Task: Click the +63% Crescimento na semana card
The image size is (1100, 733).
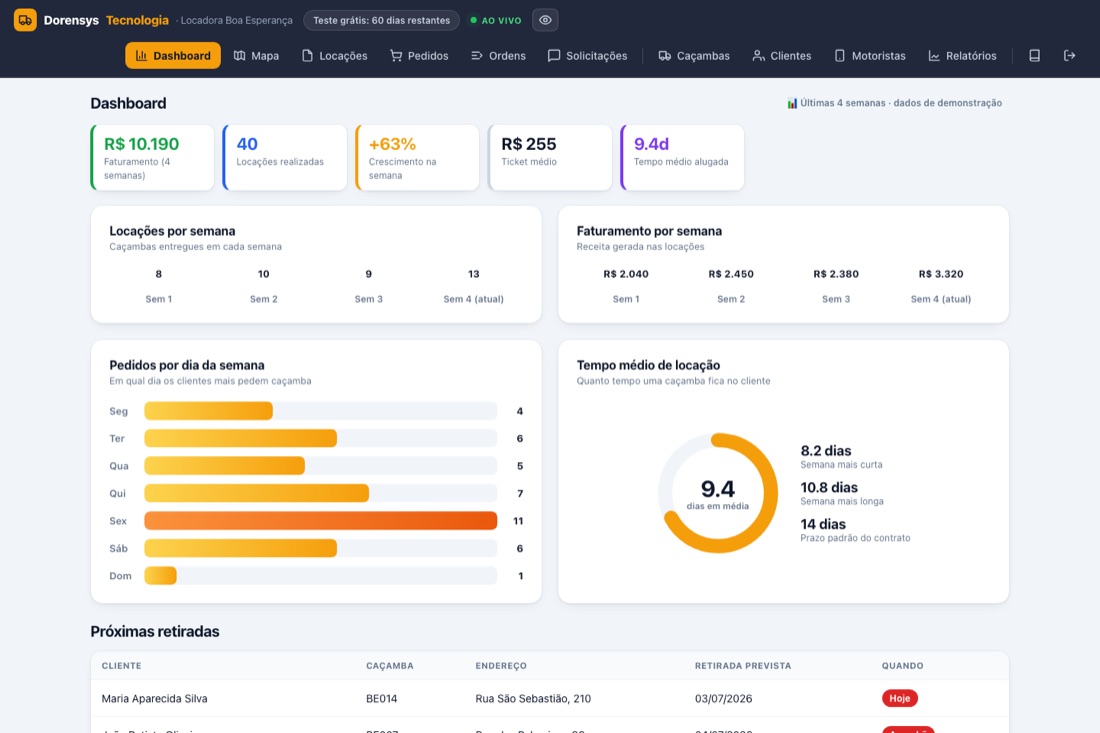Action: [417, 158]
